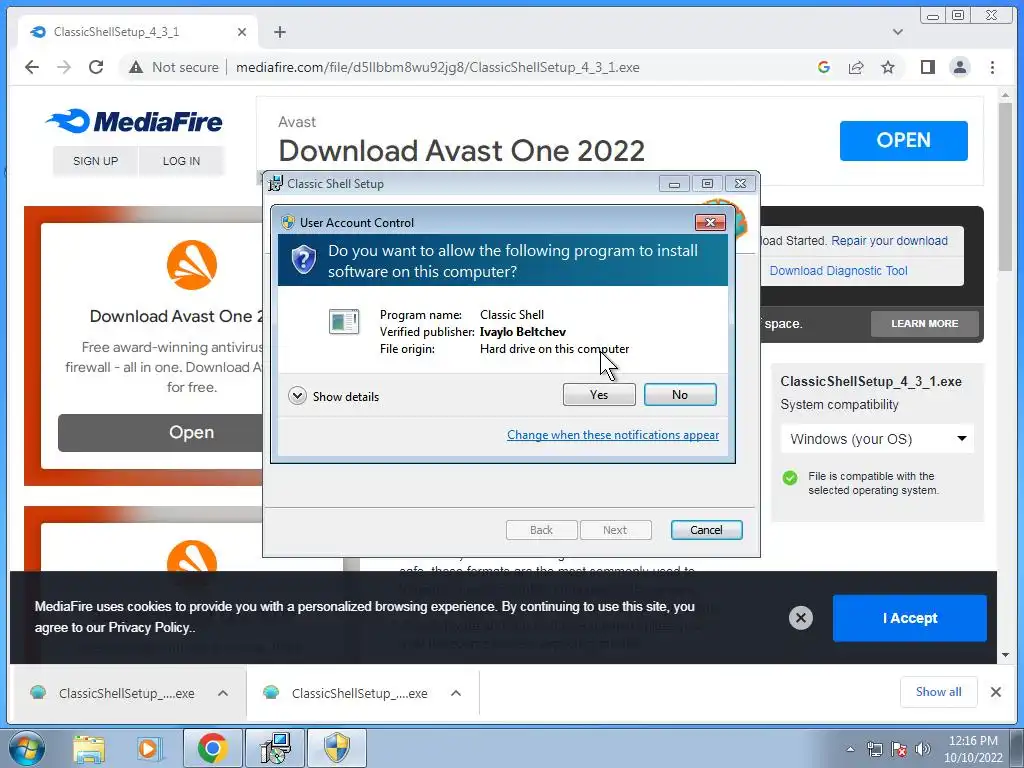Click the UAC shield taskbar icon
The image size is (1024, 768).
click(337, 748)
